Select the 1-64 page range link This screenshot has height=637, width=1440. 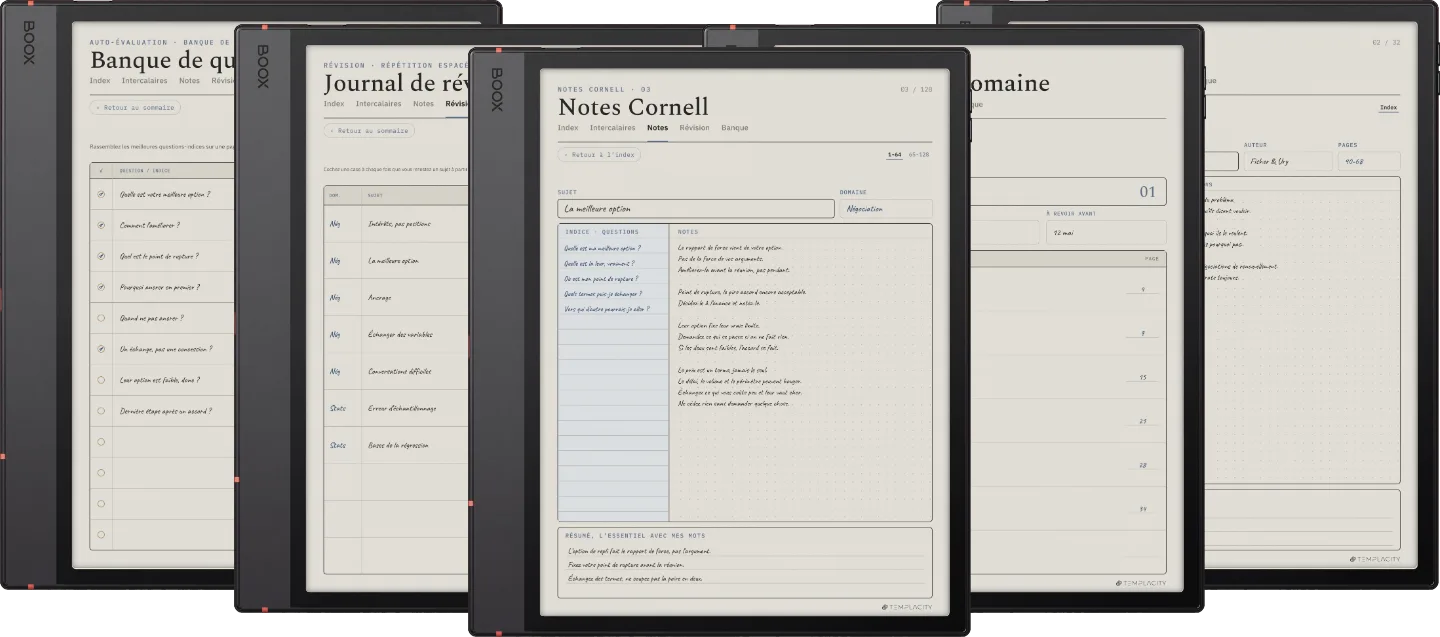894,155
